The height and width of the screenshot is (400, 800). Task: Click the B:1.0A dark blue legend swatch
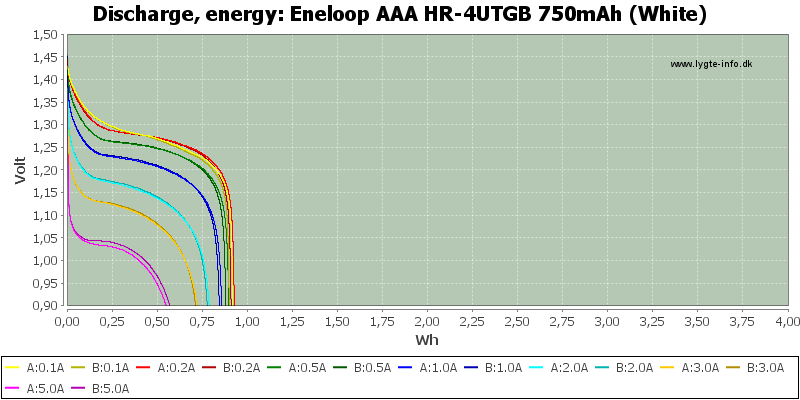[x=471, y=367]
